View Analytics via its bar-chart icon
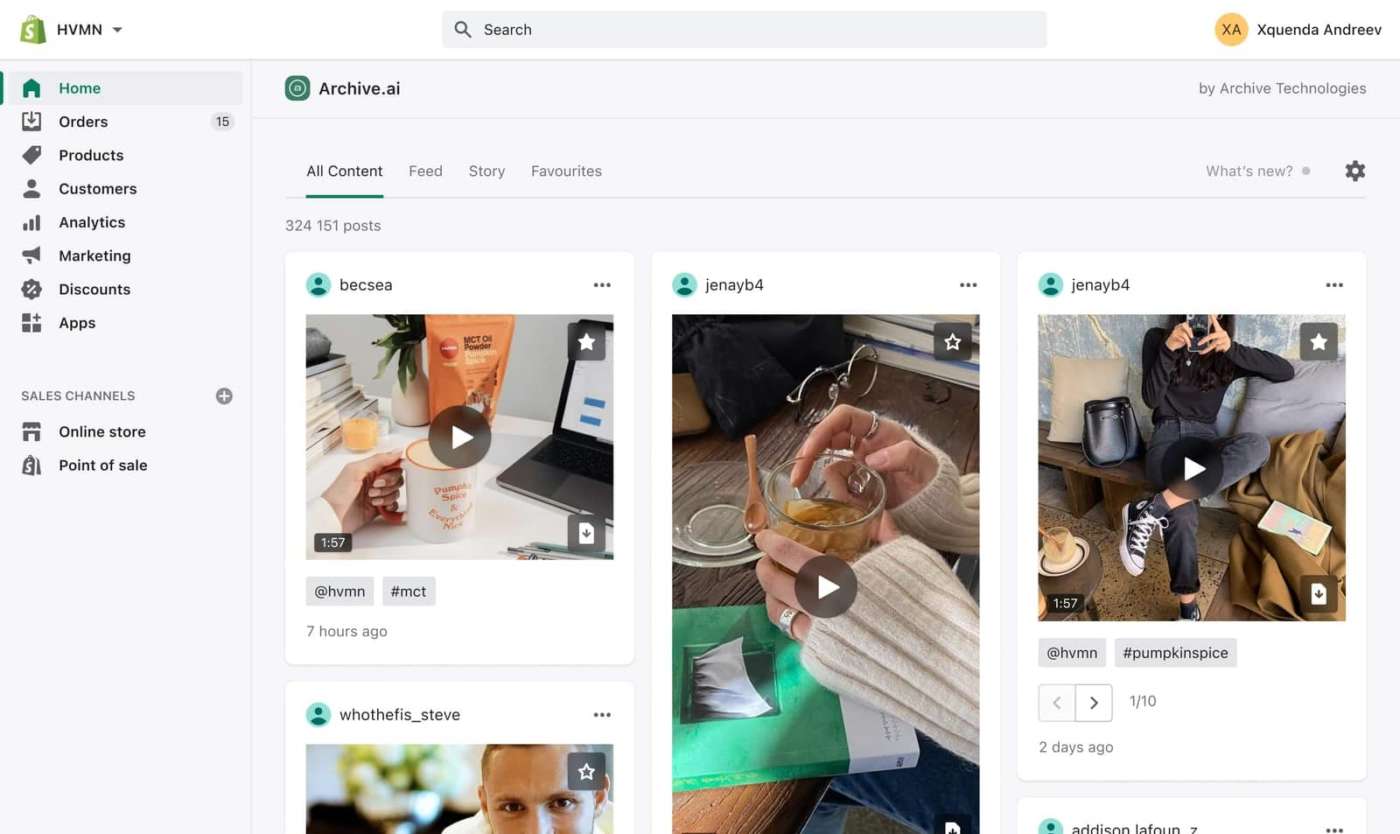This screenshot has width=1400, height=834. pos(35,222)
